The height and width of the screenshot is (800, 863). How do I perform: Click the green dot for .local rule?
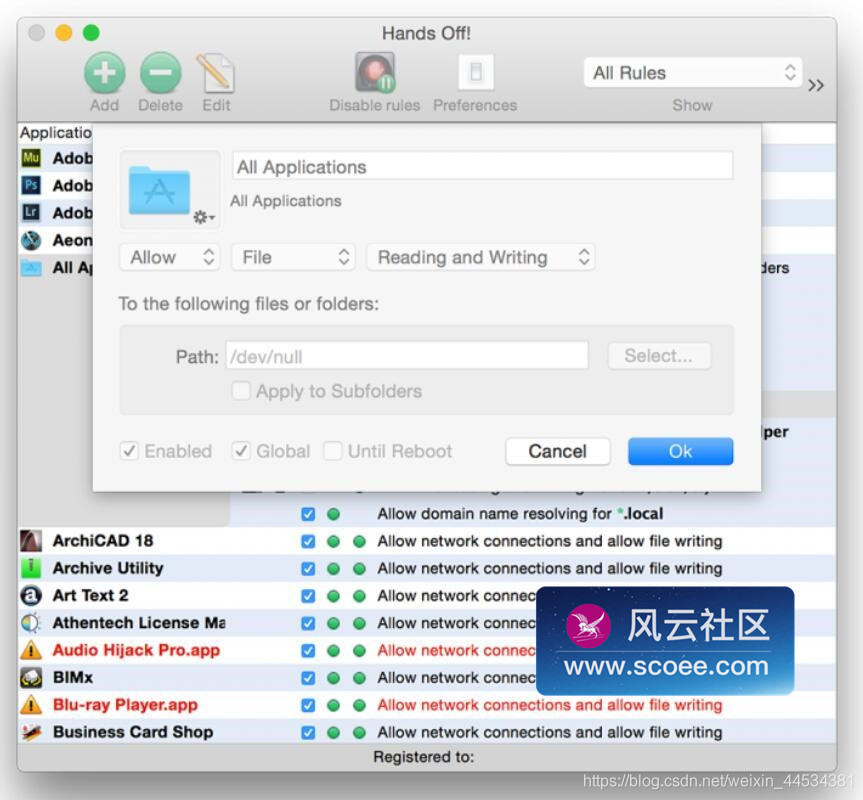tap(333, 514)
